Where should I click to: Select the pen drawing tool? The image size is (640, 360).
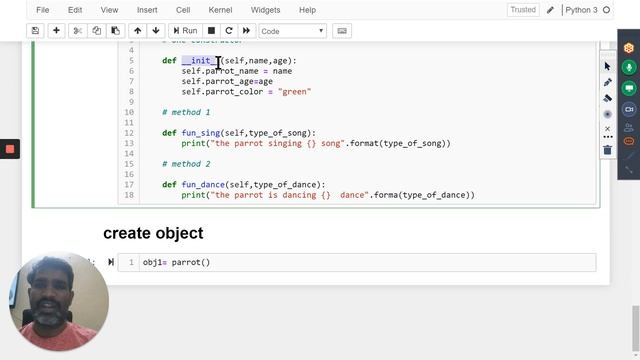pos(607,82)
